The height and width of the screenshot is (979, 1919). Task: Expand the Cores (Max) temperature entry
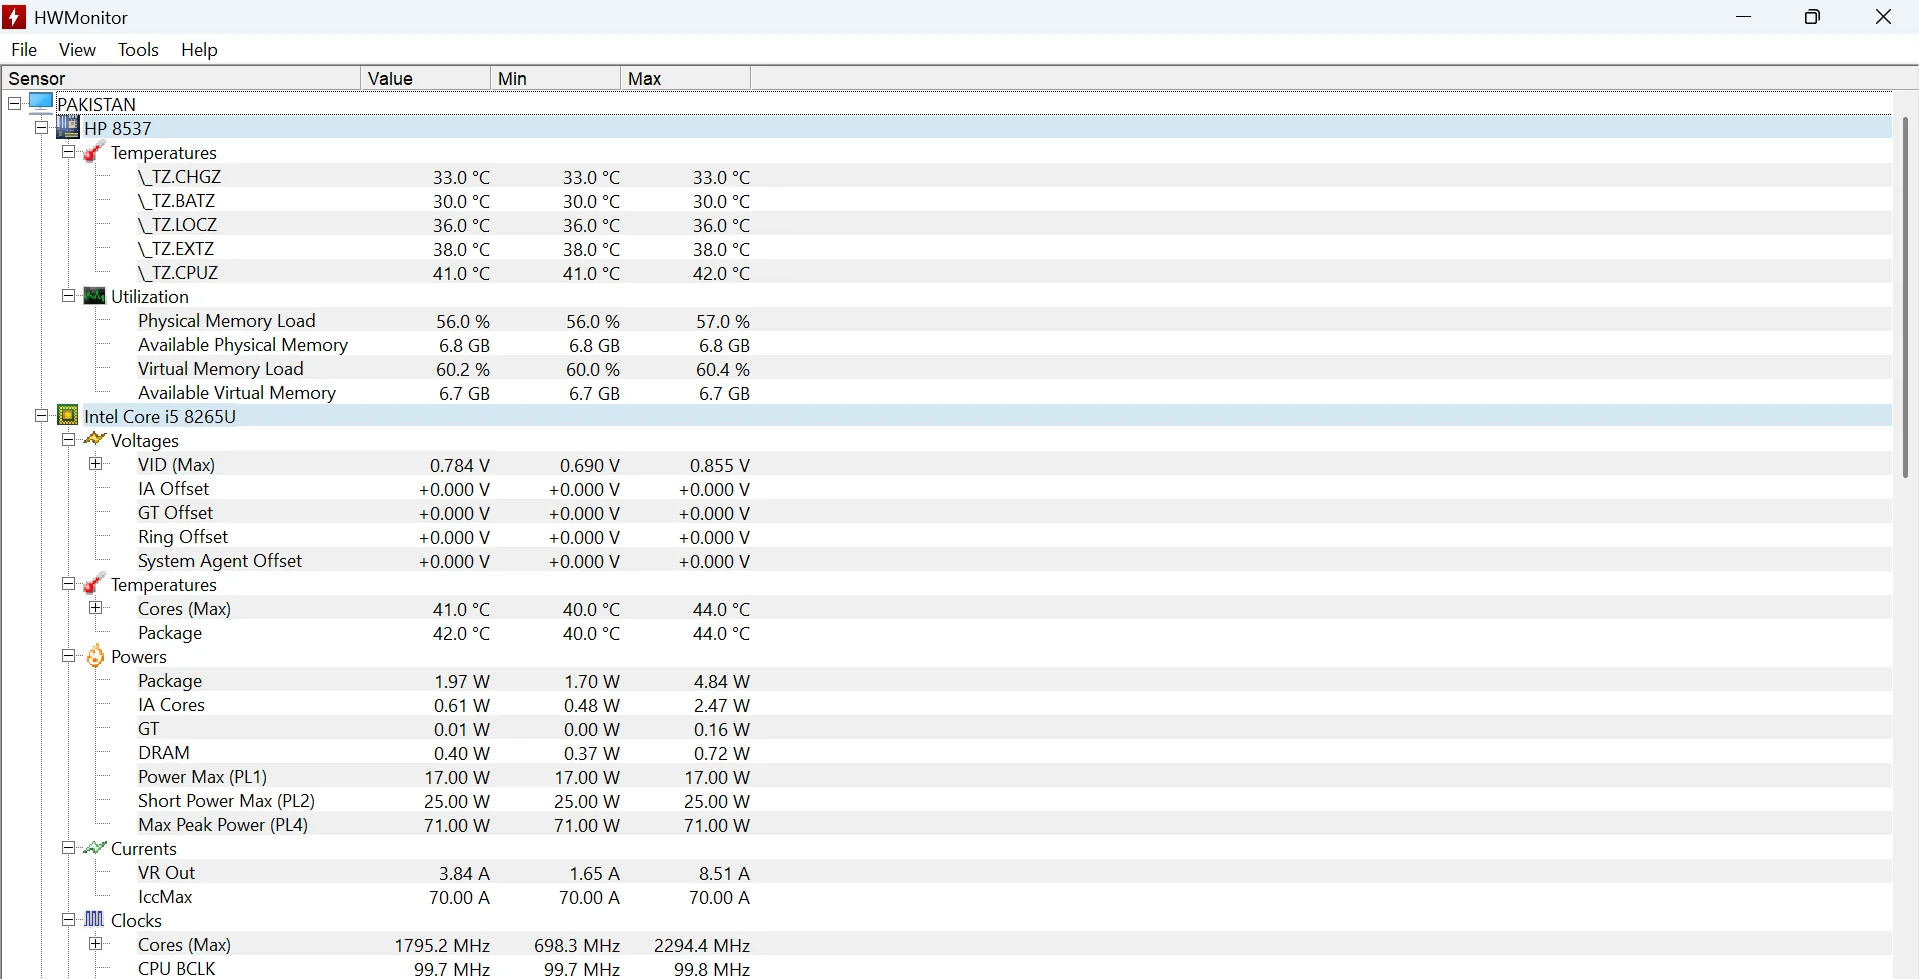coord(95,607)
